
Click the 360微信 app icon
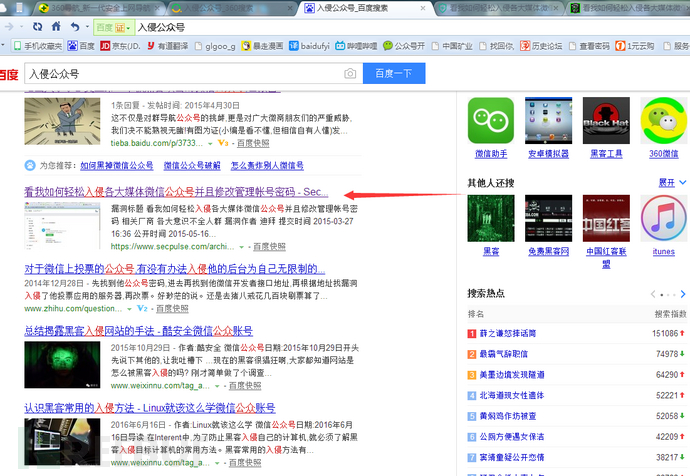(663, 121)
